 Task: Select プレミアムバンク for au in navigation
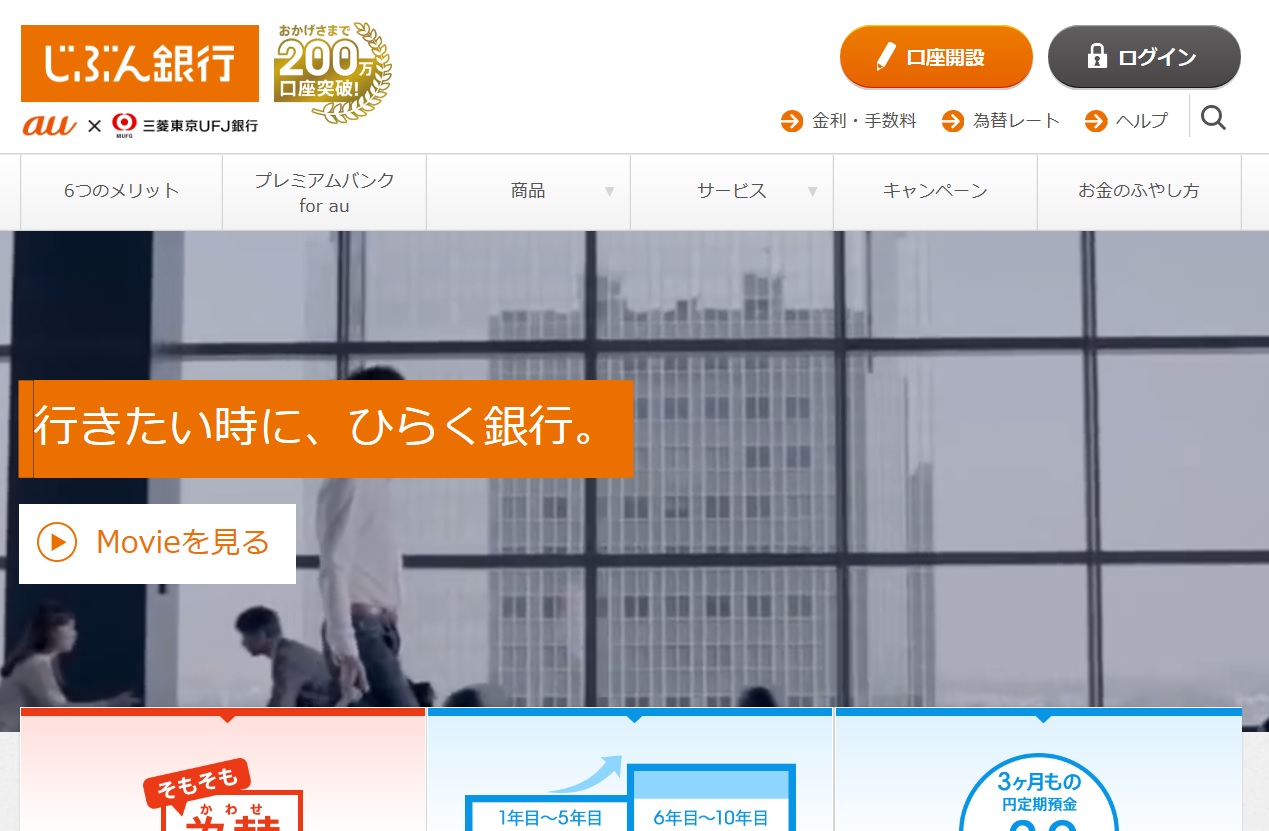323,191
